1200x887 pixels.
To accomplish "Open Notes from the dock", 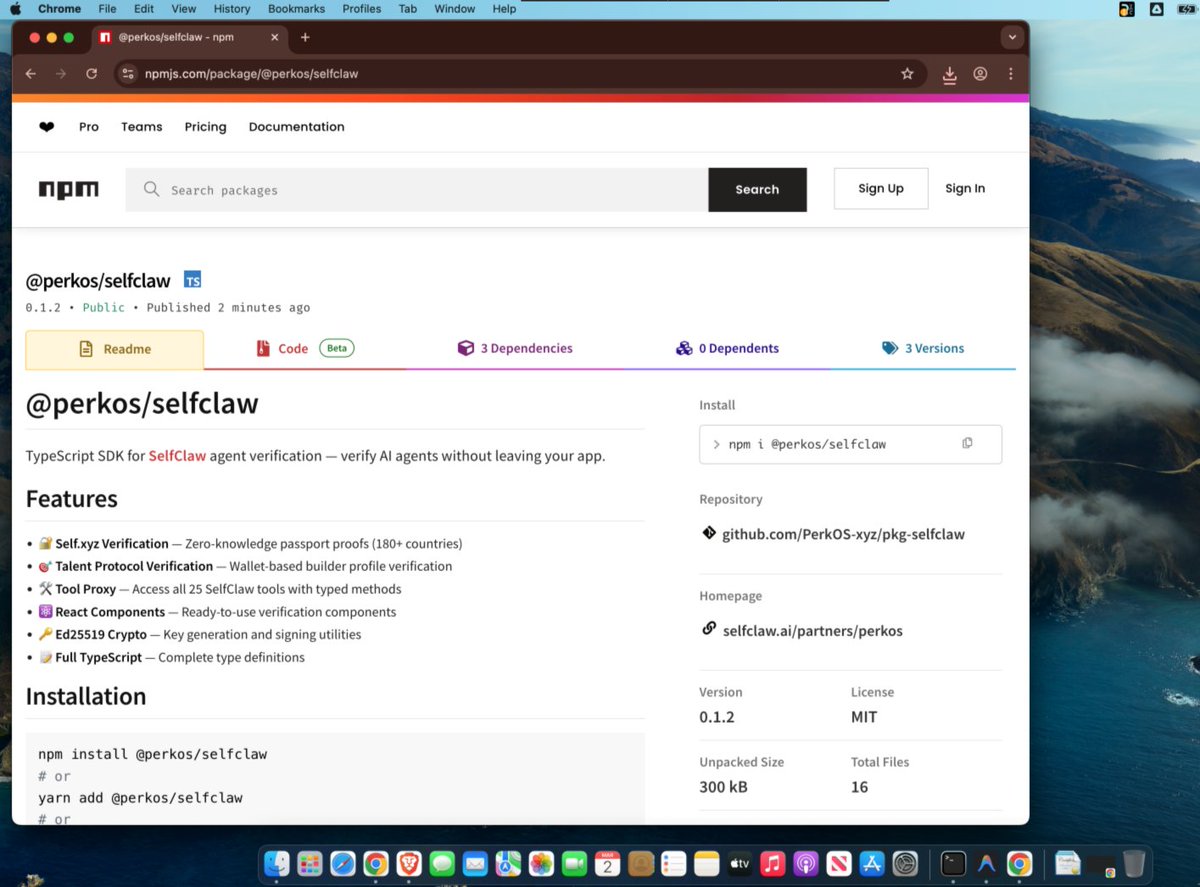I will pyautogui.click(x=706, y=863).
